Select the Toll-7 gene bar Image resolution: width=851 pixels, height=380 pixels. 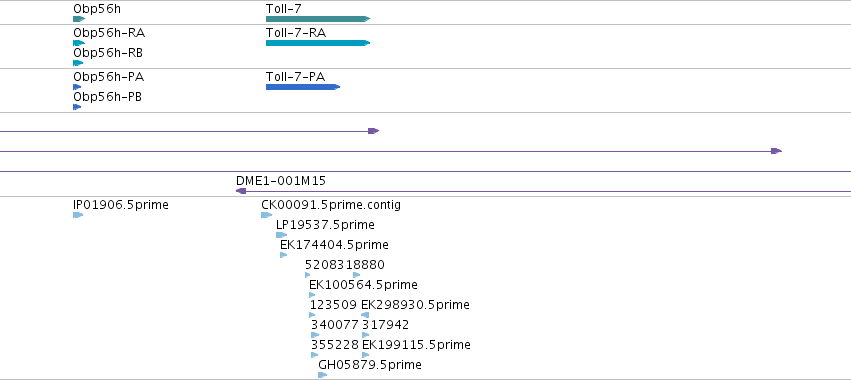tap(318, 19)
